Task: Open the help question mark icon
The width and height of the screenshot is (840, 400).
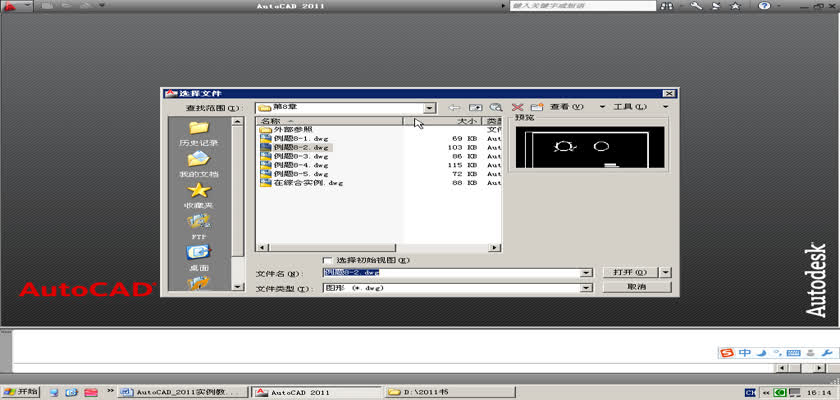Action: [764, 6]
